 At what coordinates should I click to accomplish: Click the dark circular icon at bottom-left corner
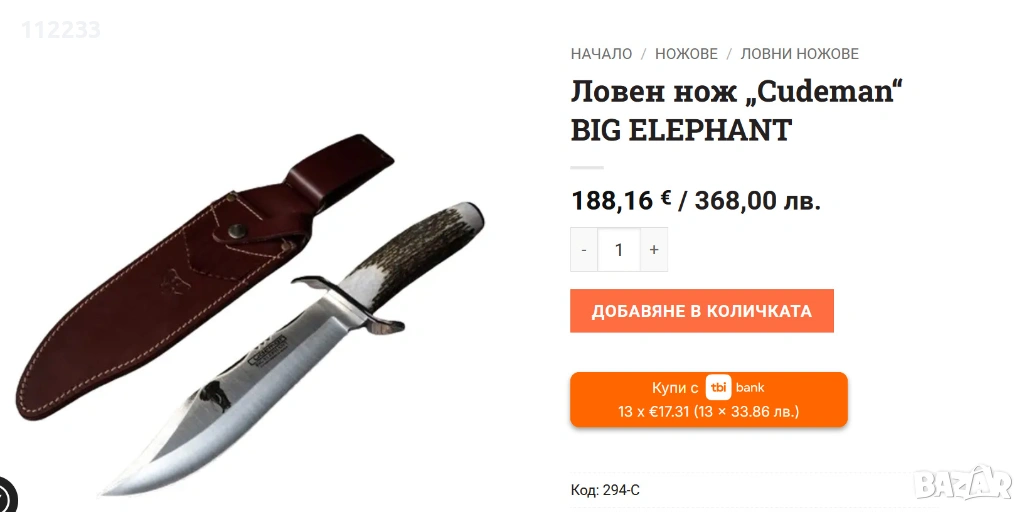click(7, 496)
